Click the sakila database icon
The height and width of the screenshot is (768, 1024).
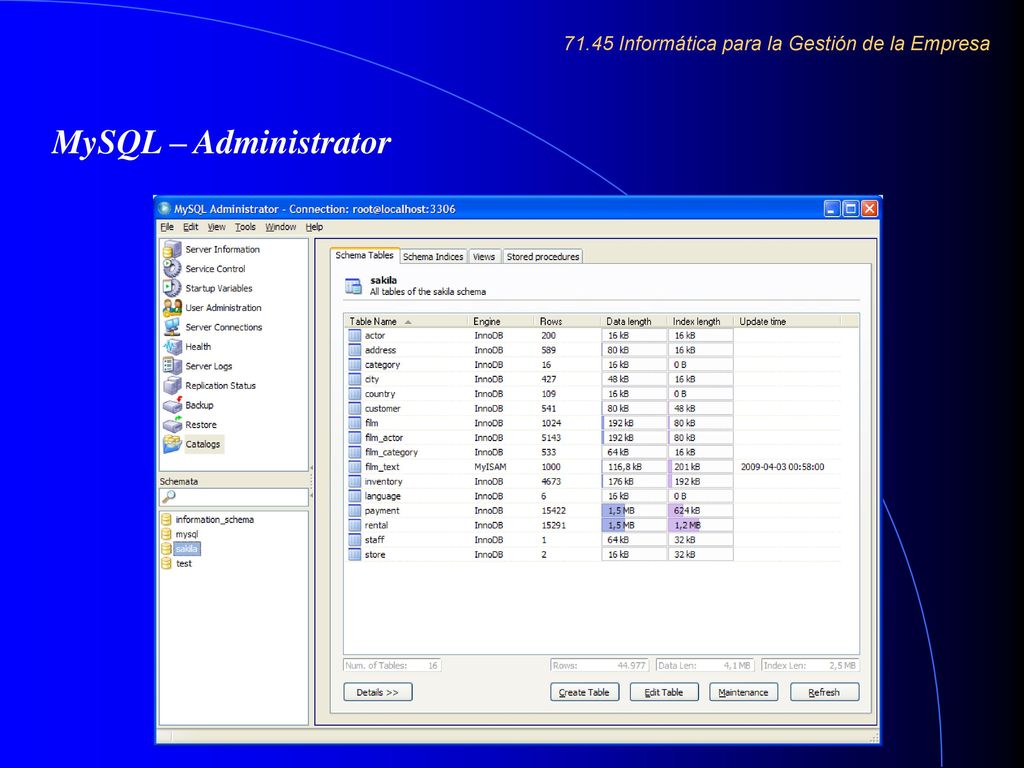167,549
